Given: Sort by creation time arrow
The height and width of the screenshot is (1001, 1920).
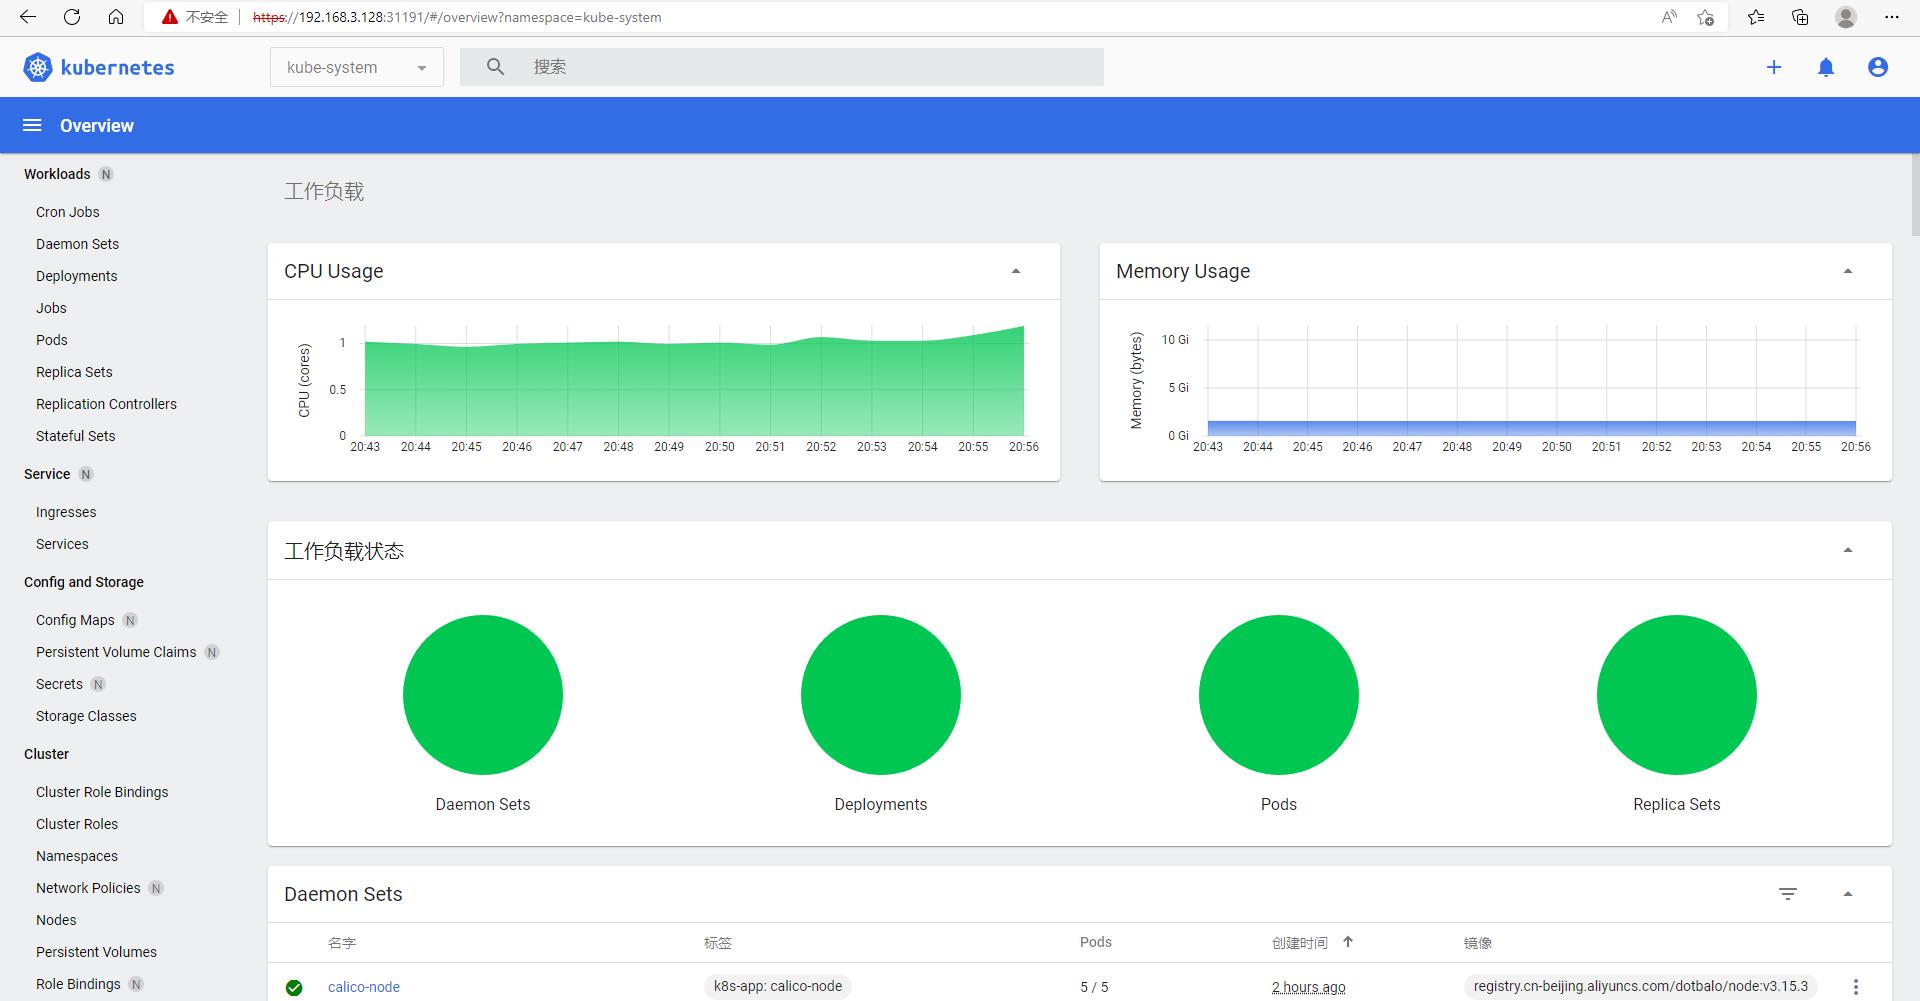Looking at the screenshot, I should (x=1348, y=942).
